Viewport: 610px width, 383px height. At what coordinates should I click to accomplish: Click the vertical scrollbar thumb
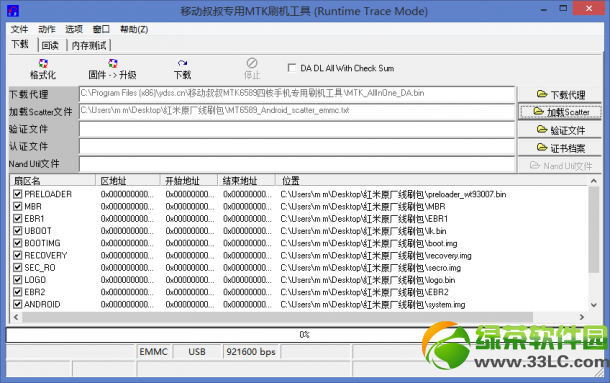click(x=594, y=230)
